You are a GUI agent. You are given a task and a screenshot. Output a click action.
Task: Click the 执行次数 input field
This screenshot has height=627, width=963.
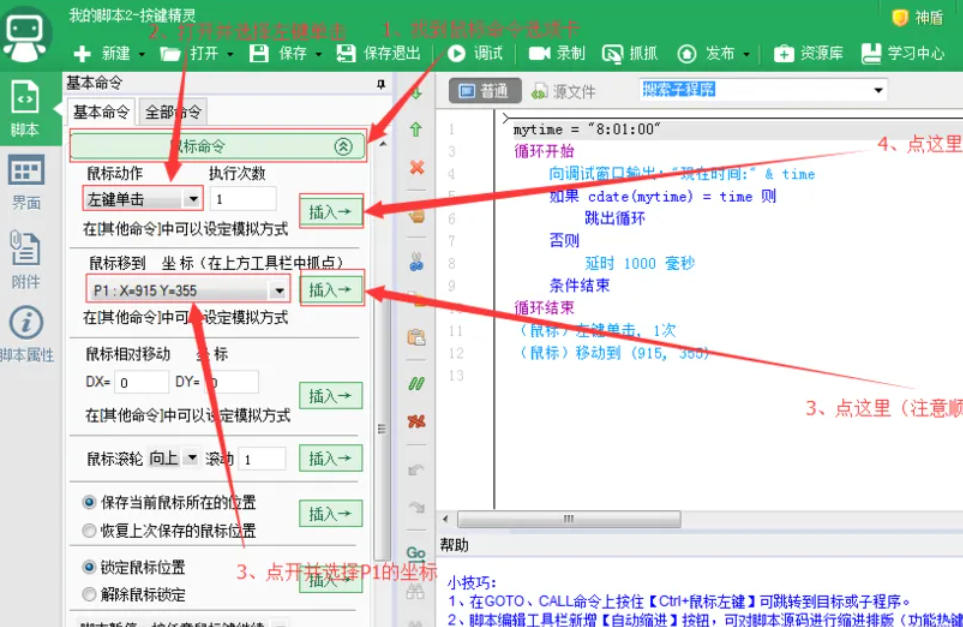[244, 200]
